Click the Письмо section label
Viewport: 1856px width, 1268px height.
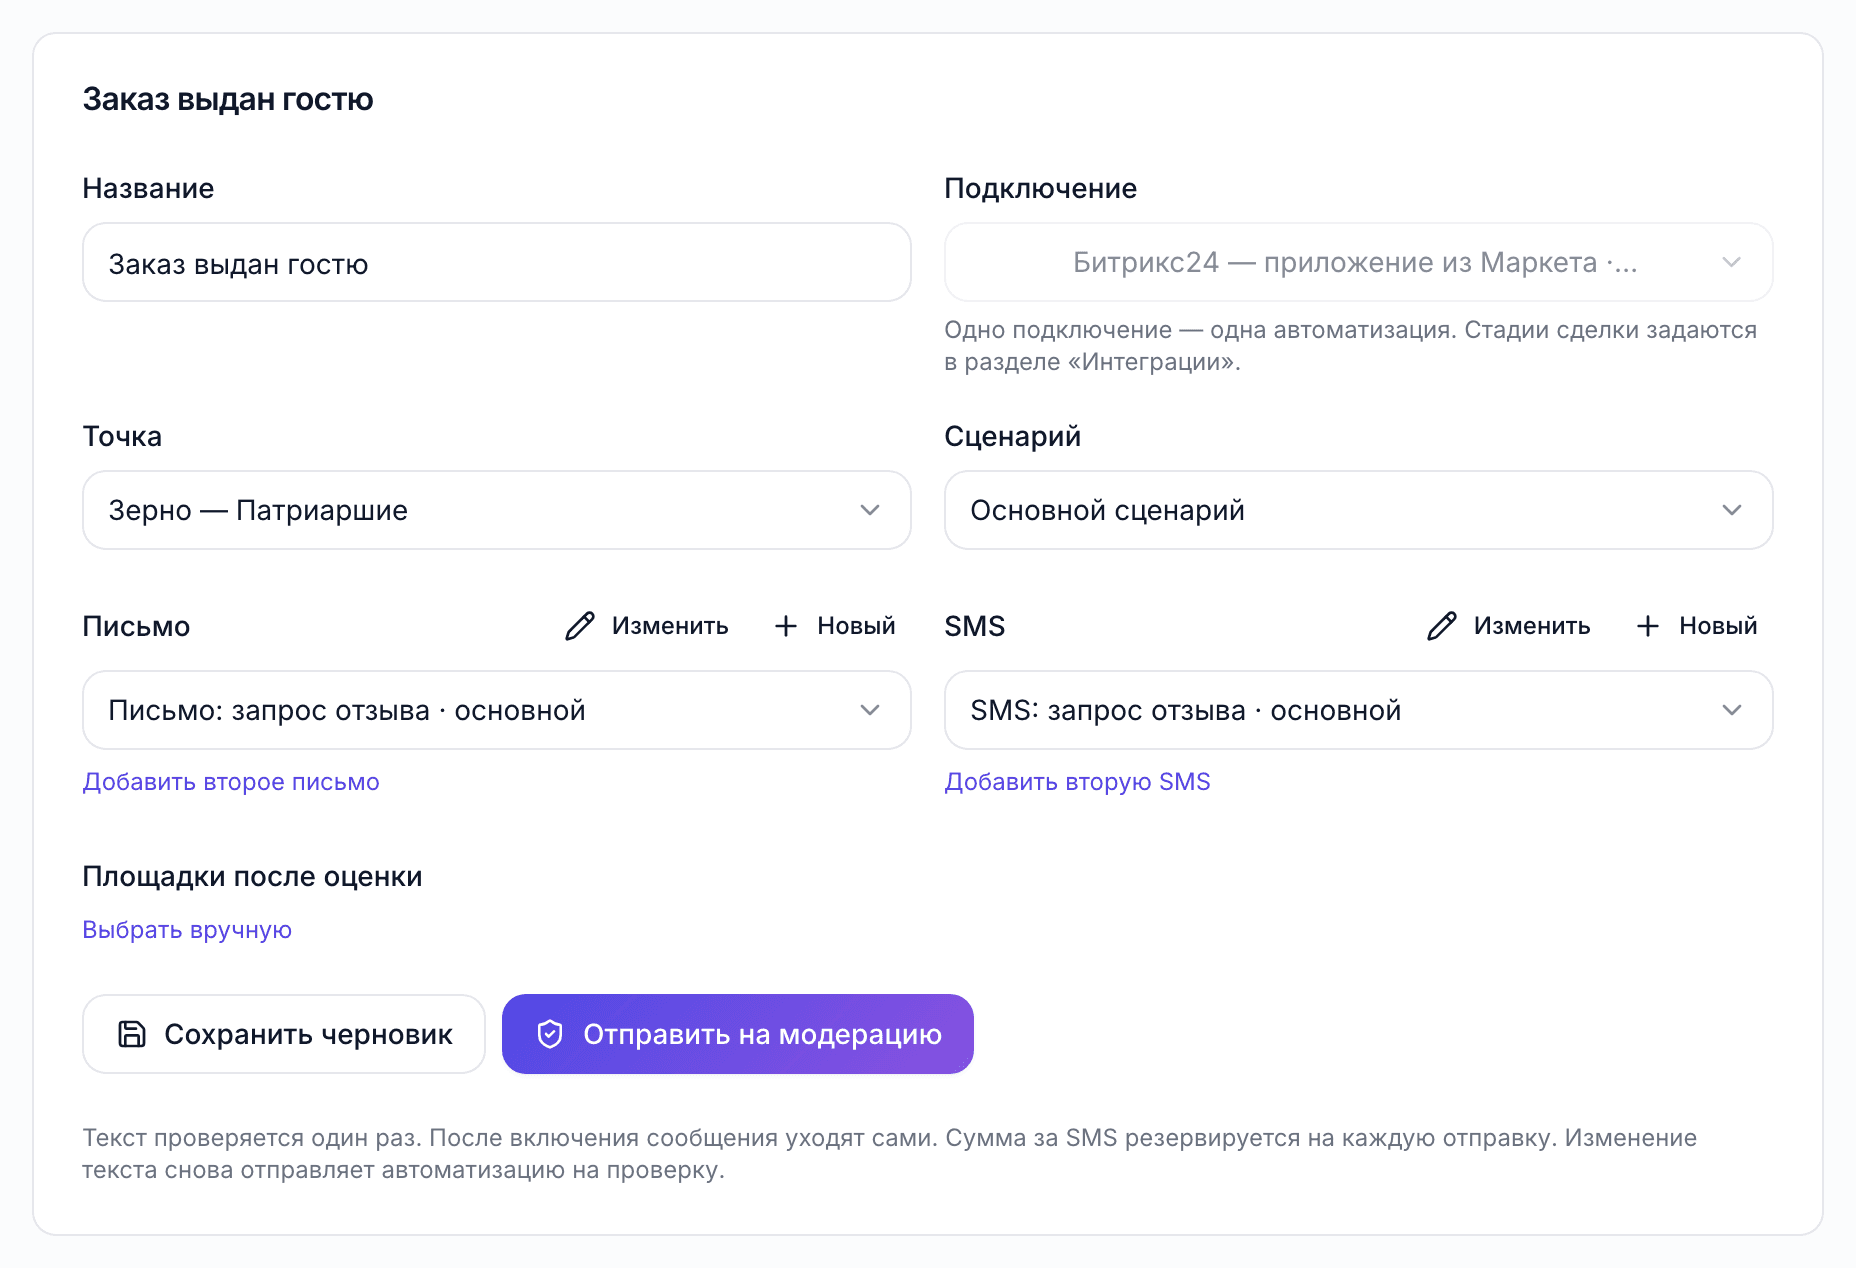(x=136, y=626)
